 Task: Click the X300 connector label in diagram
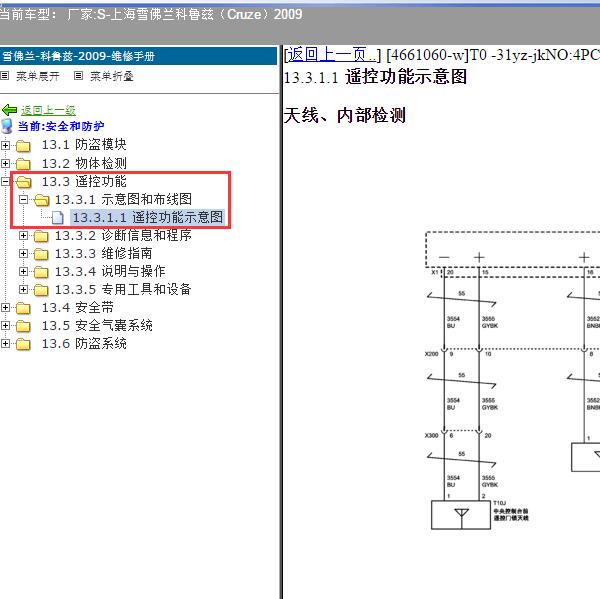pyautogui.click(x=431, y=436)
